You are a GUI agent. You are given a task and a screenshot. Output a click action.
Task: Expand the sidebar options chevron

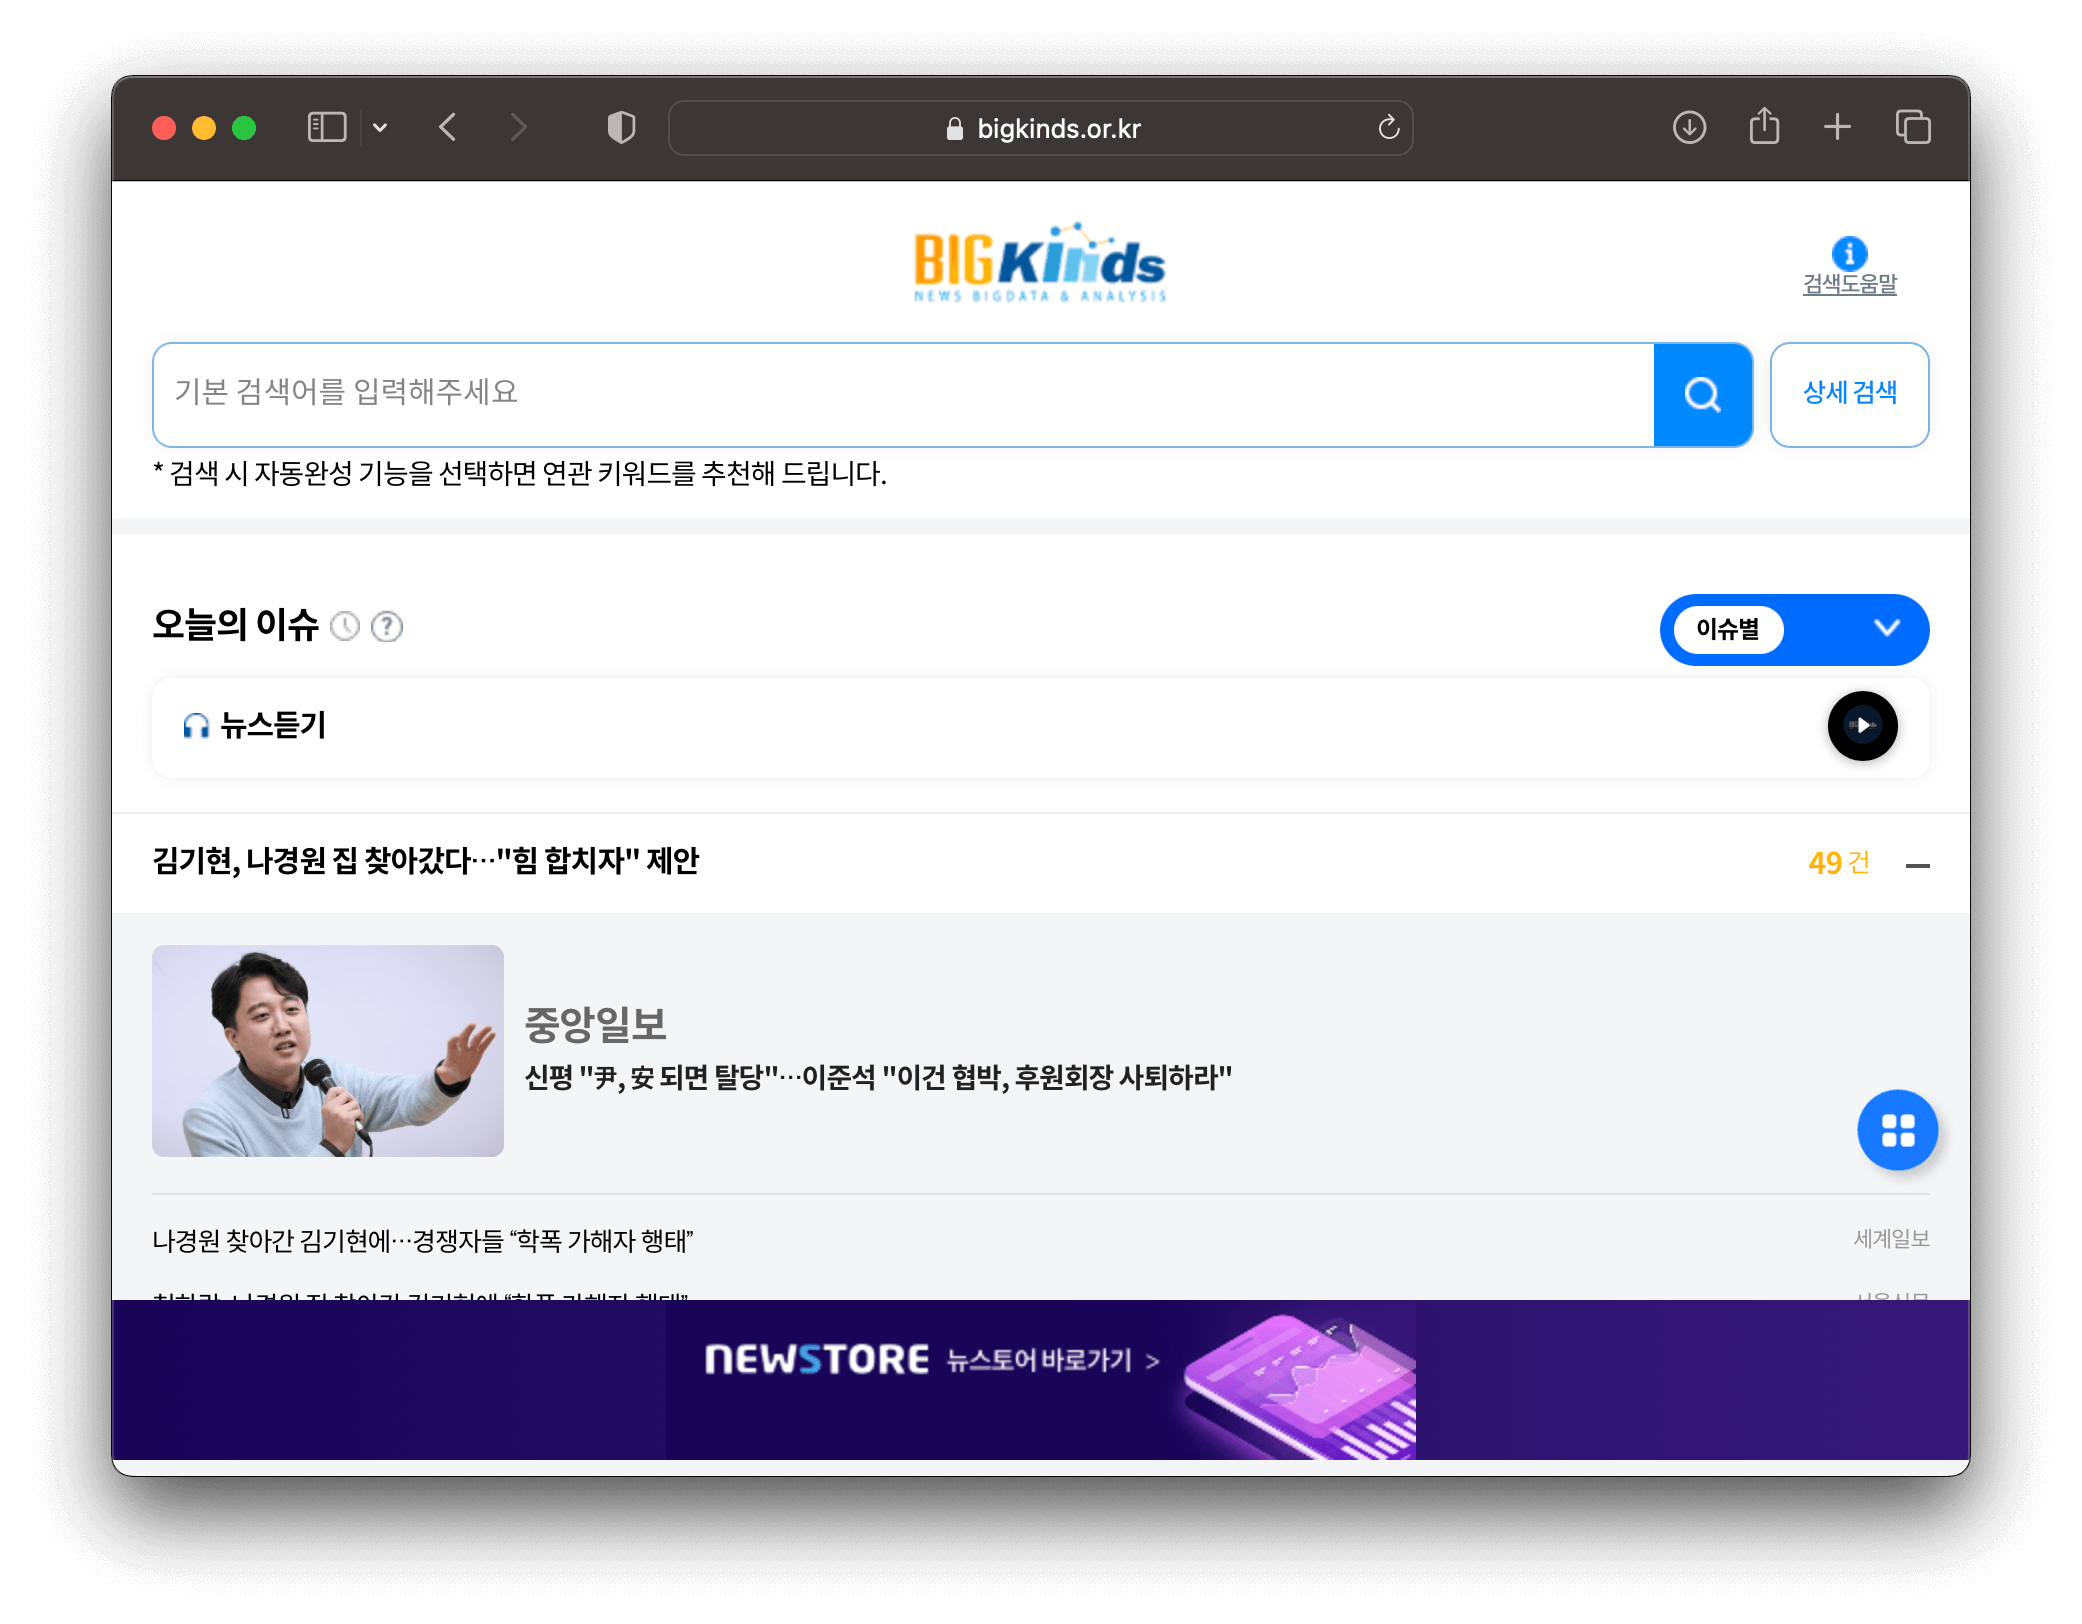[380, 128]
